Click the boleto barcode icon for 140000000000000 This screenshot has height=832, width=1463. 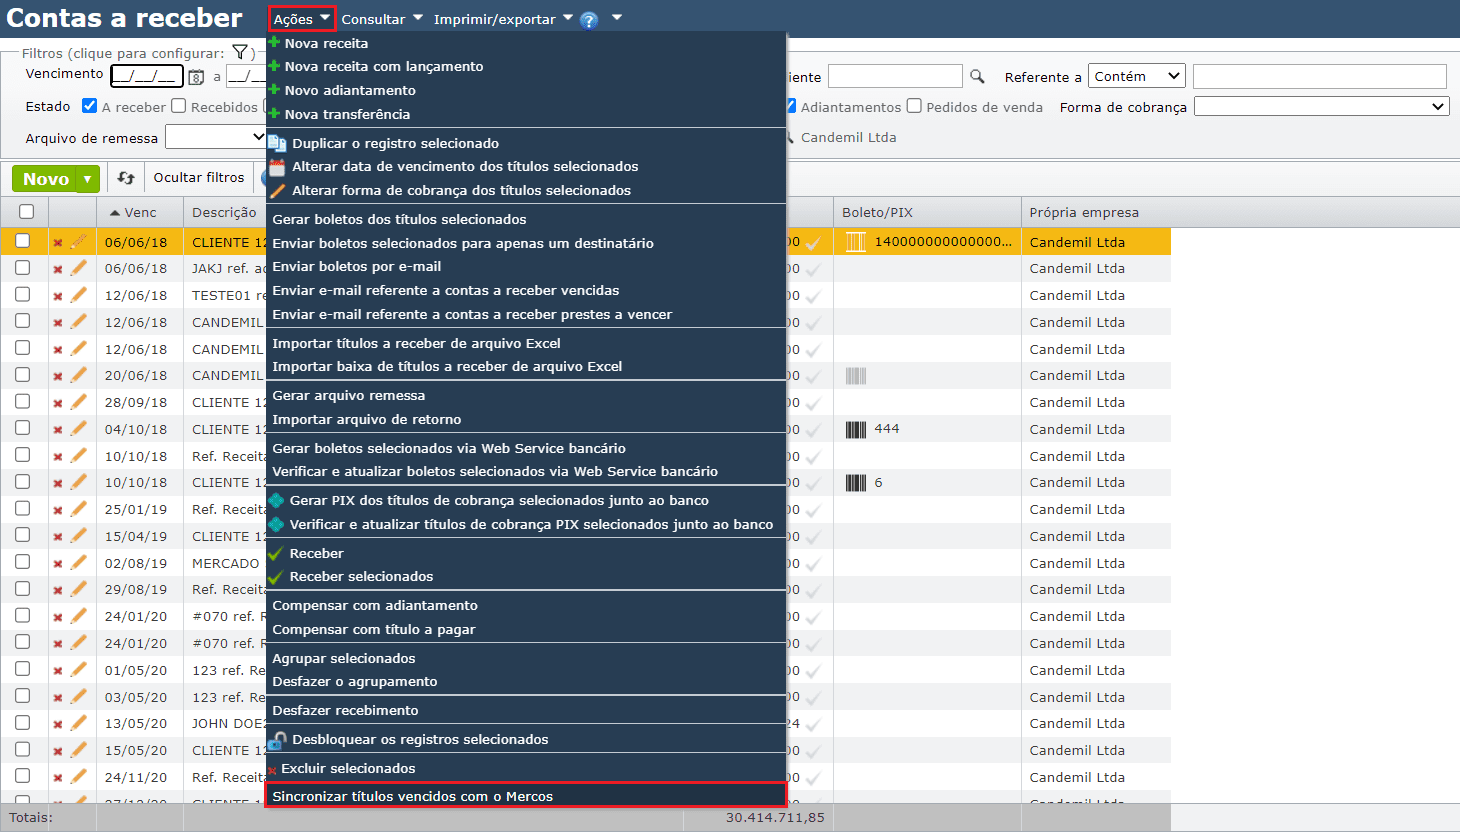(856, 242)
